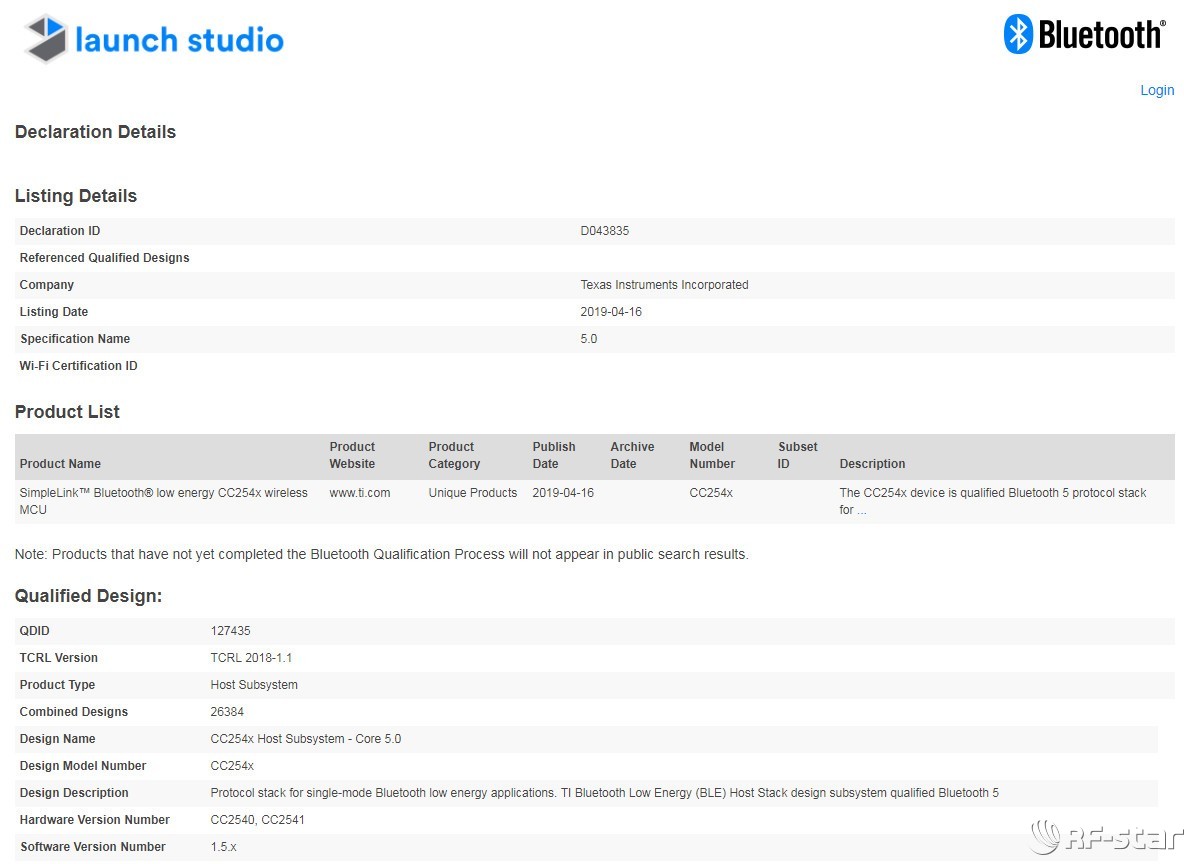Click the Bluetooth logo icon

(1018, 34)
